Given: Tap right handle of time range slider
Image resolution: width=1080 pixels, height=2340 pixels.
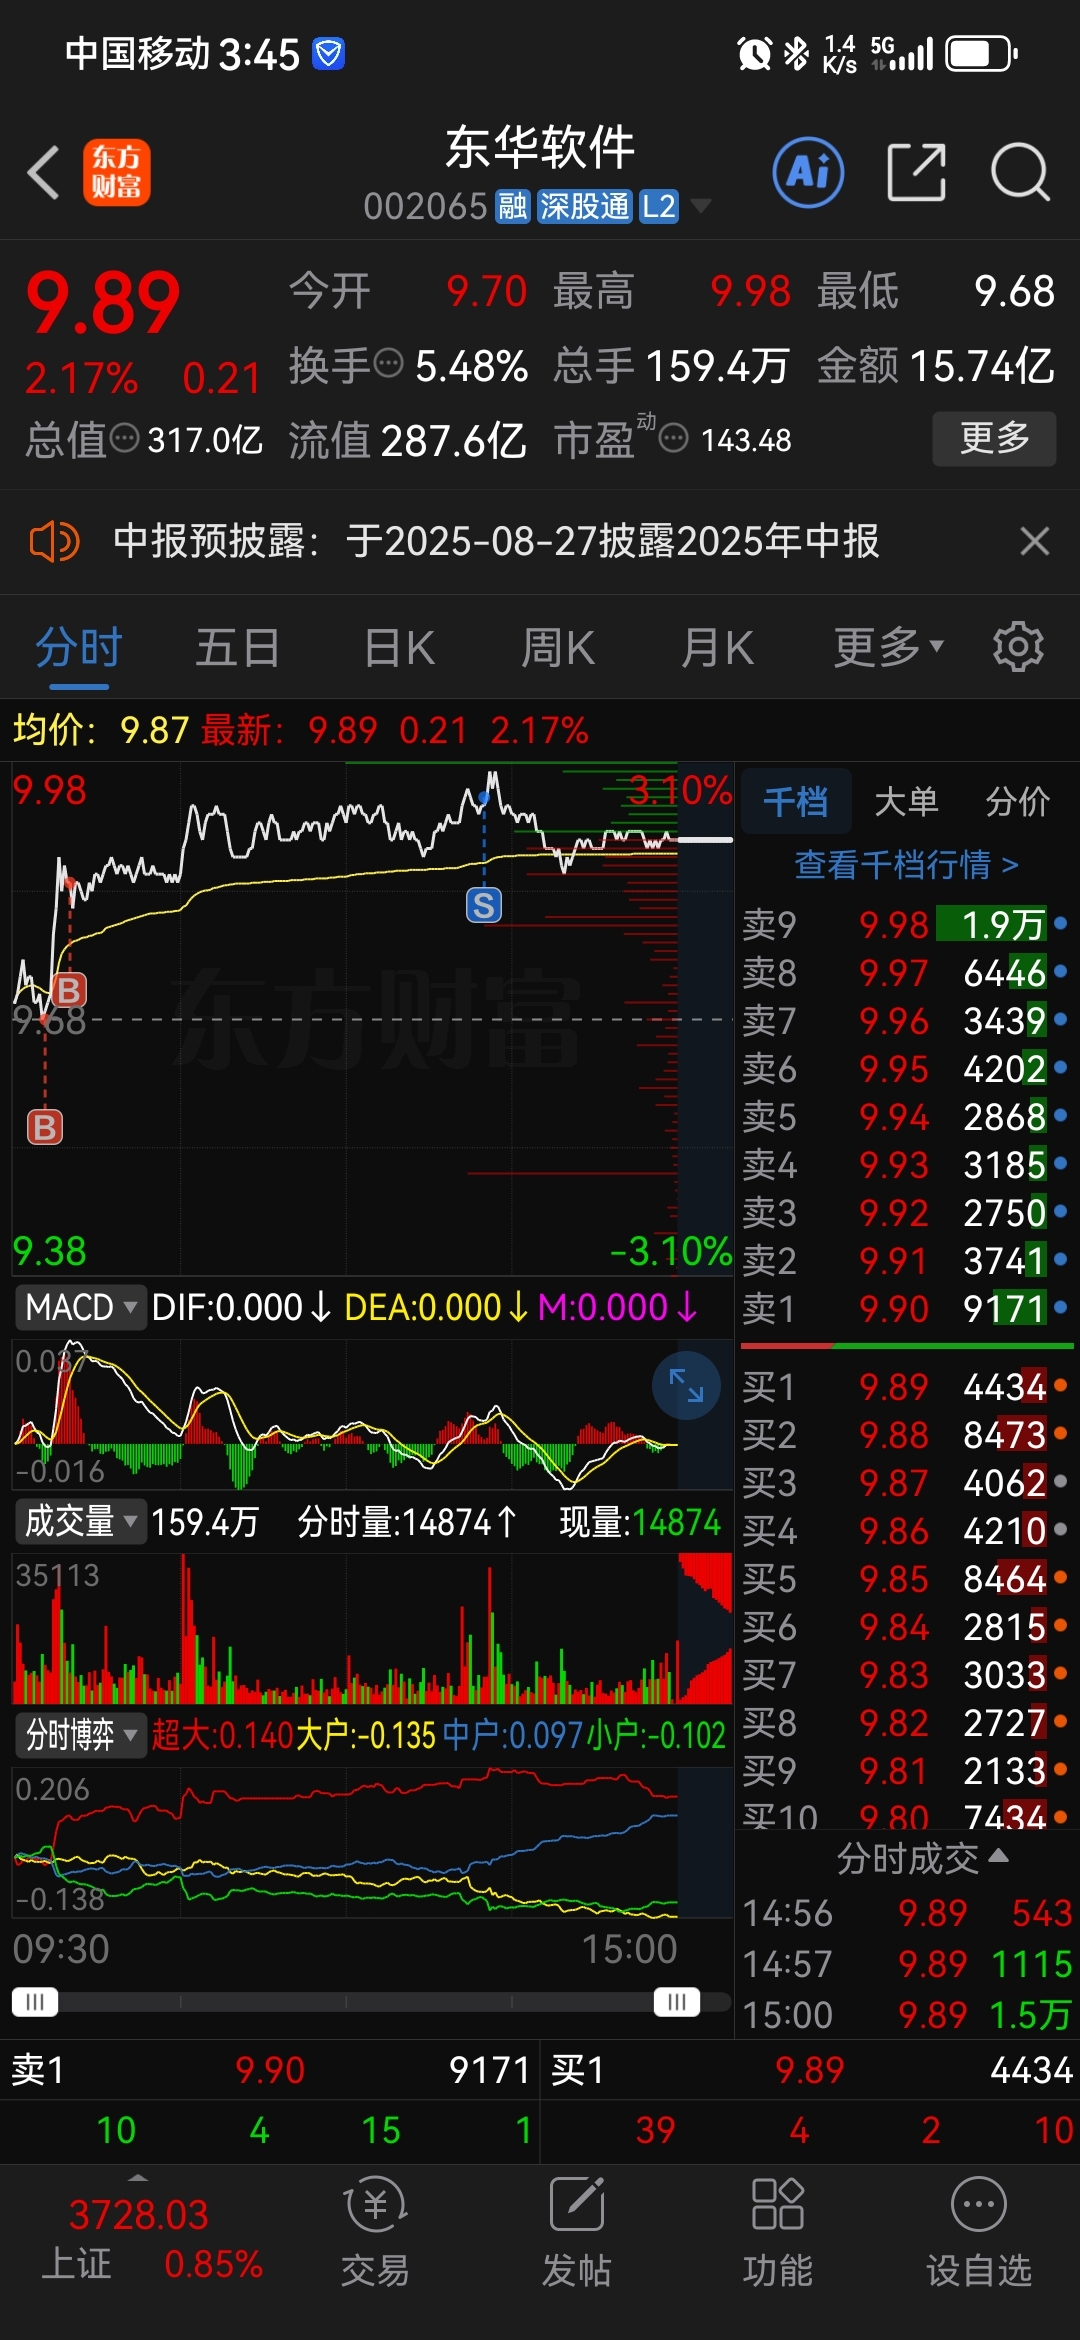Looking at the screenshot, I should tap(677, 2002).
